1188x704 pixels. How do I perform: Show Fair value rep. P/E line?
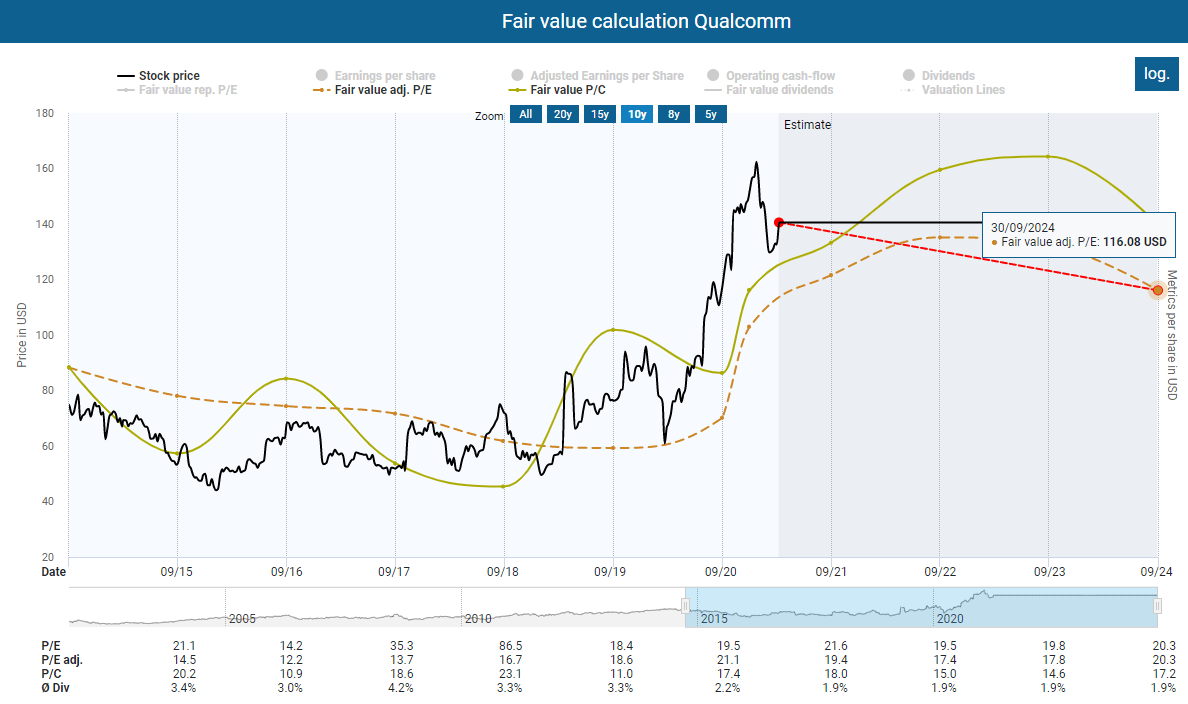(x=177, y=89)
